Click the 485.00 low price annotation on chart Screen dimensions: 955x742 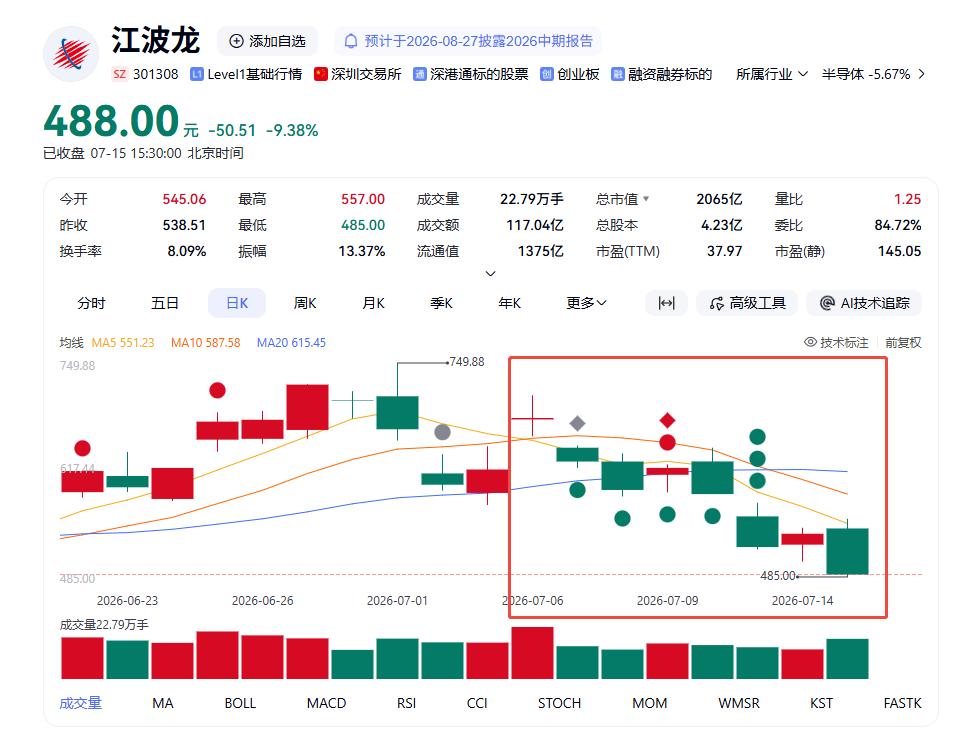[778, 575]
